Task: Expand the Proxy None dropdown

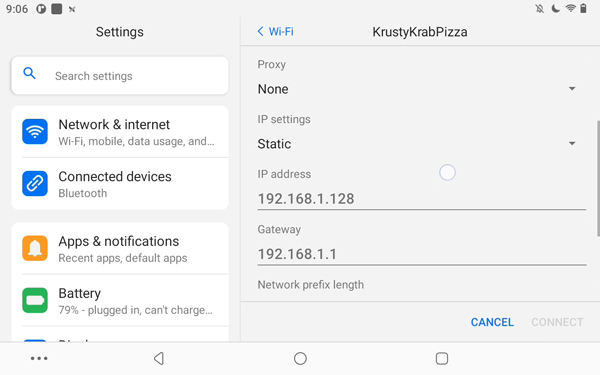Action: 419,89
